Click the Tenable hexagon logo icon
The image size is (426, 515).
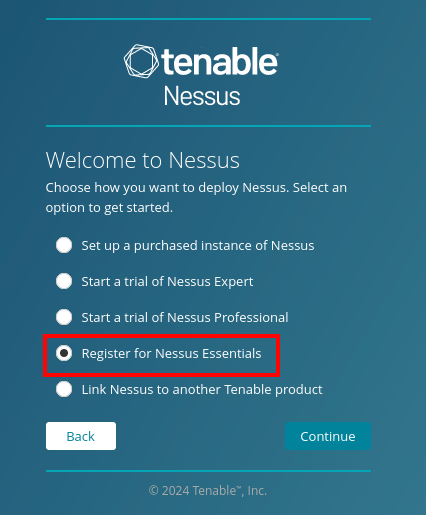coord(141,61)
